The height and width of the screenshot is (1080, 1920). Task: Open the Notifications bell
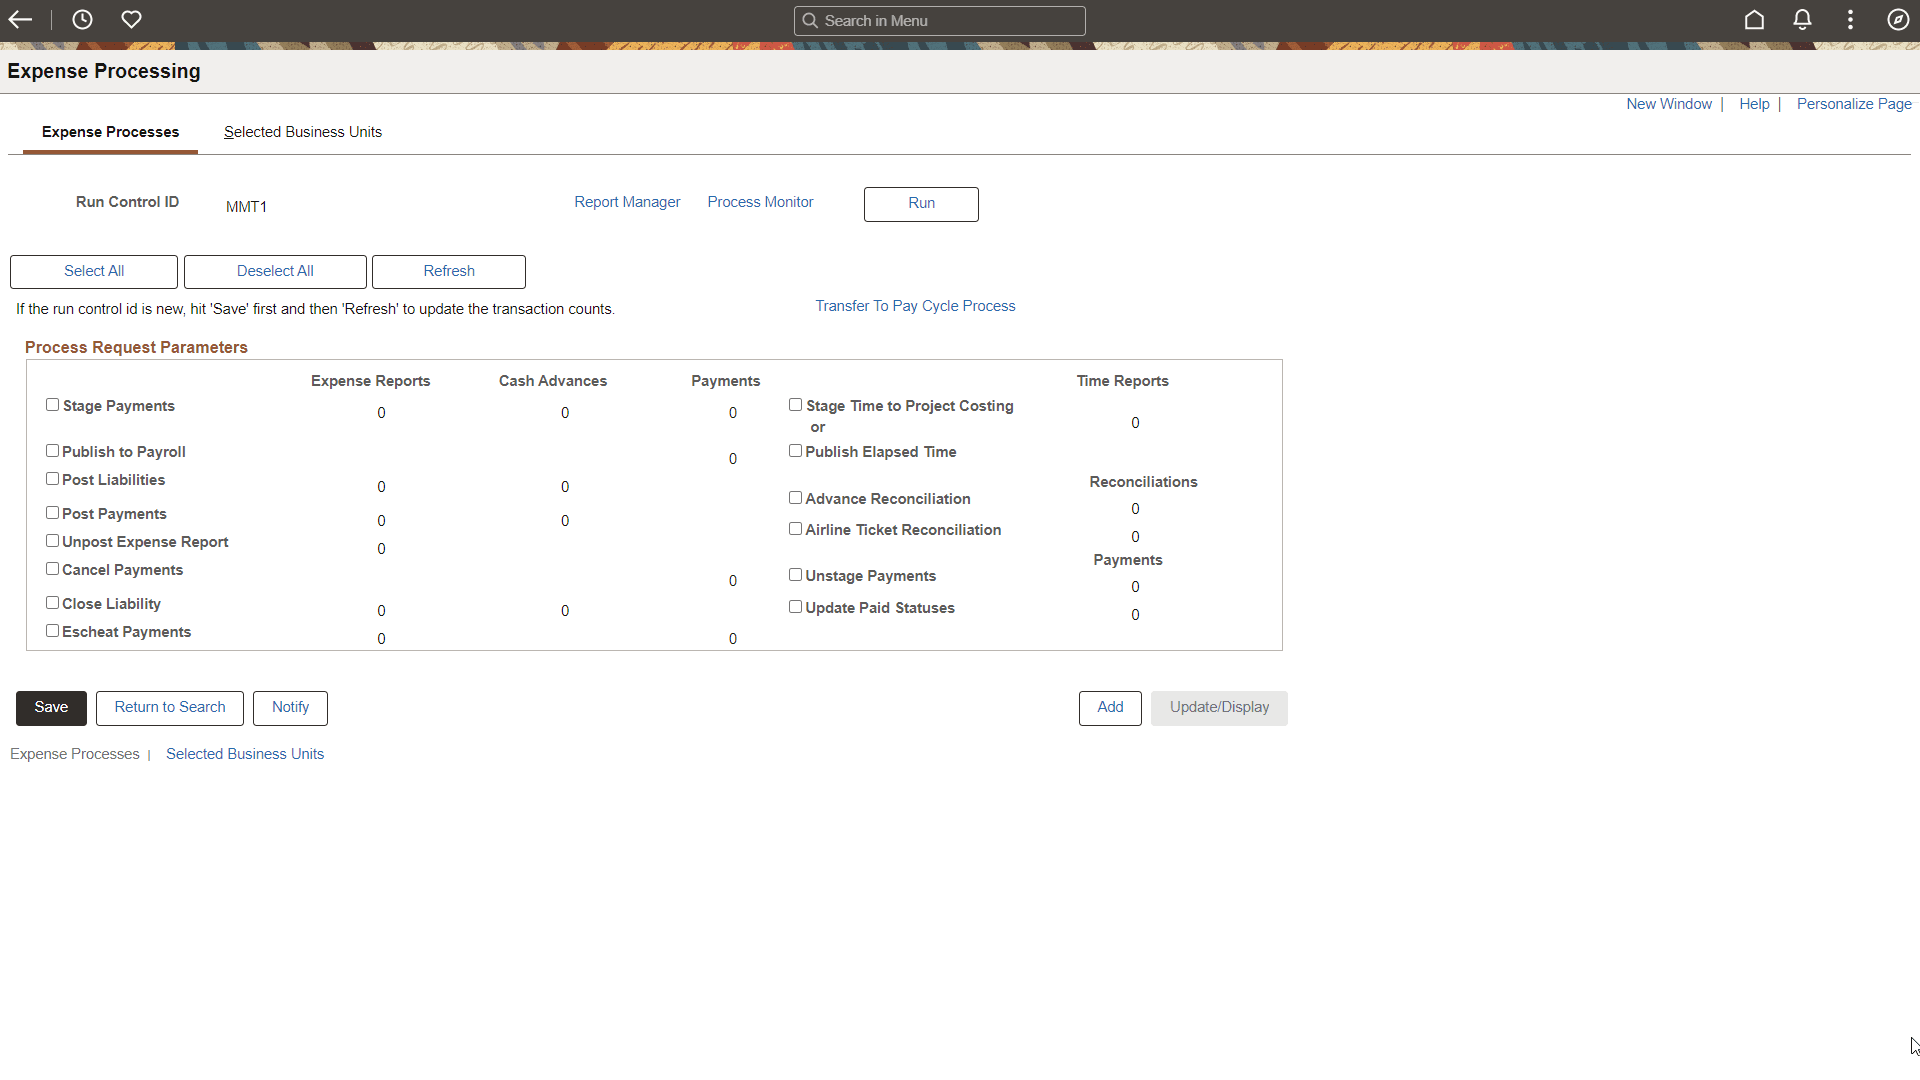pos(1802,19)
